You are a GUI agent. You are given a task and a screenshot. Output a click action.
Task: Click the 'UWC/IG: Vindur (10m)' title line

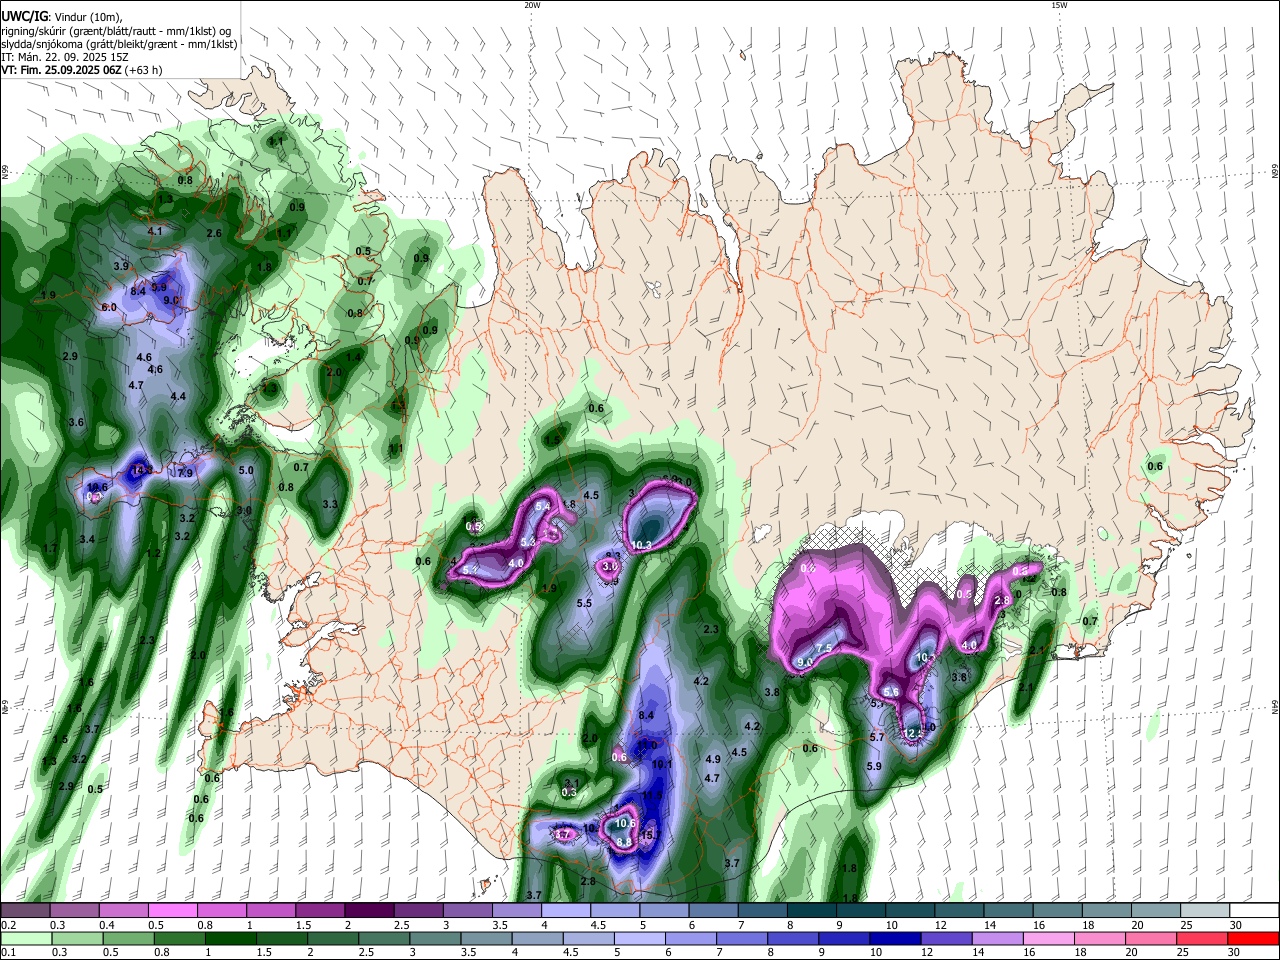point(61,16)
